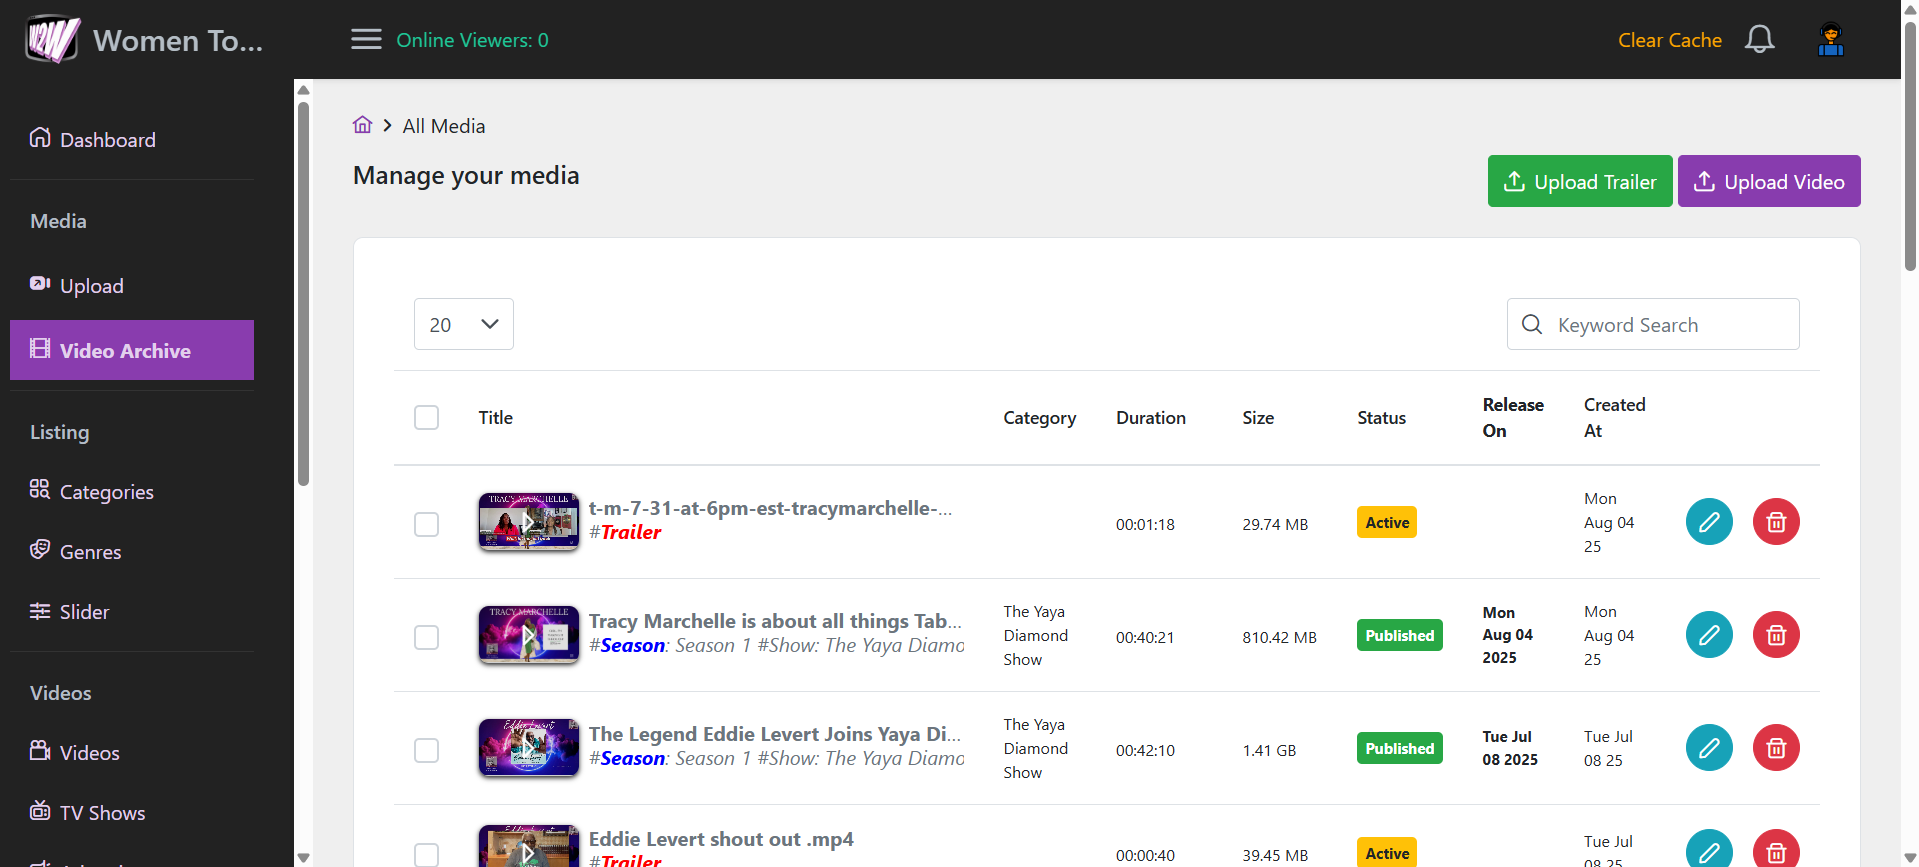The width and height of the screenshot is (1919, 867).
Task: Click the red #Trailer tag under t-m-7-31
Action: [x=625, y=532]
